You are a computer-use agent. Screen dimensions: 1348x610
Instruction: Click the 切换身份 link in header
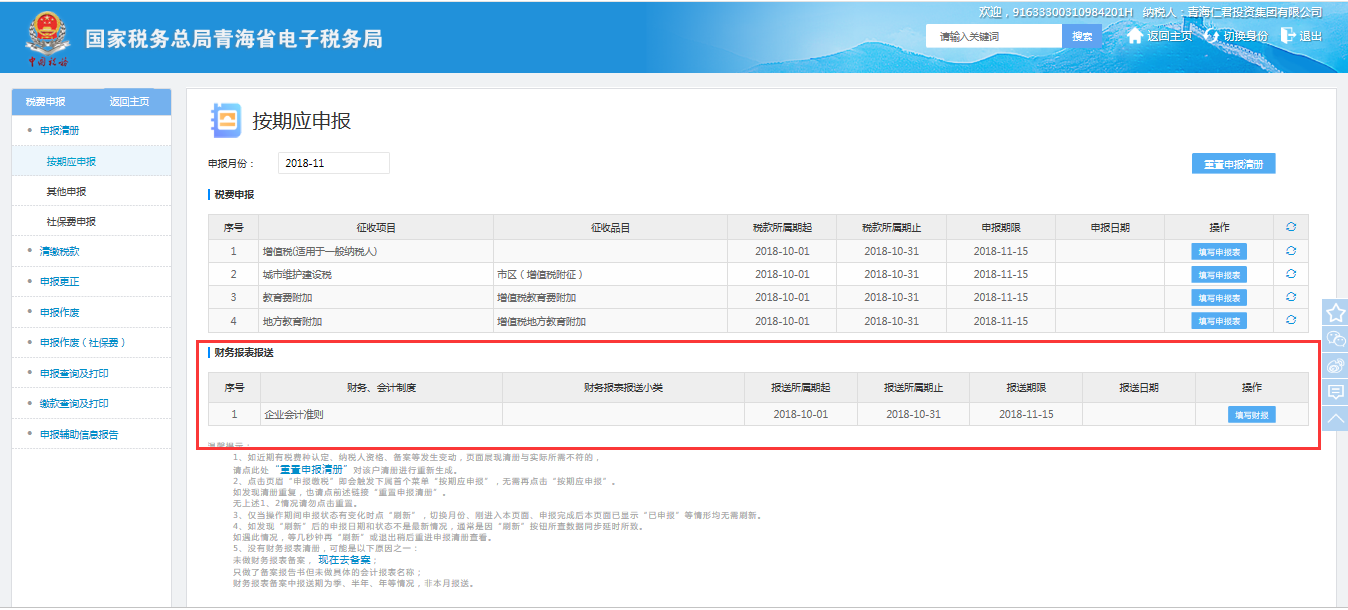click(x=1246, y=36)
